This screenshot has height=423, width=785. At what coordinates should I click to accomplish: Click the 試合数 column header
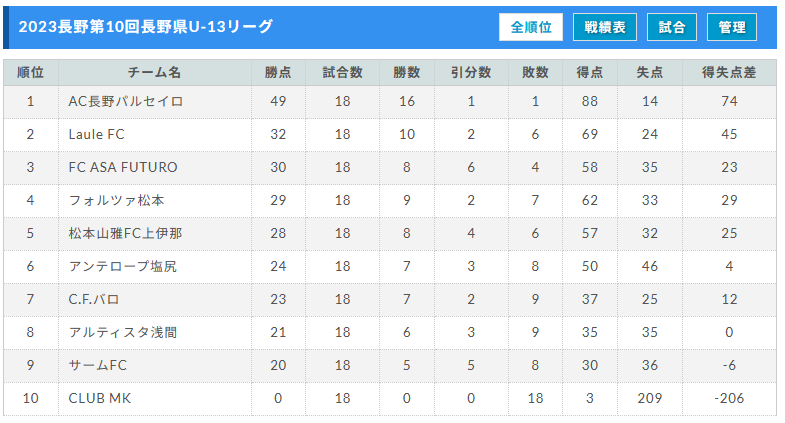pyautogui.click(x=342, y=73)
